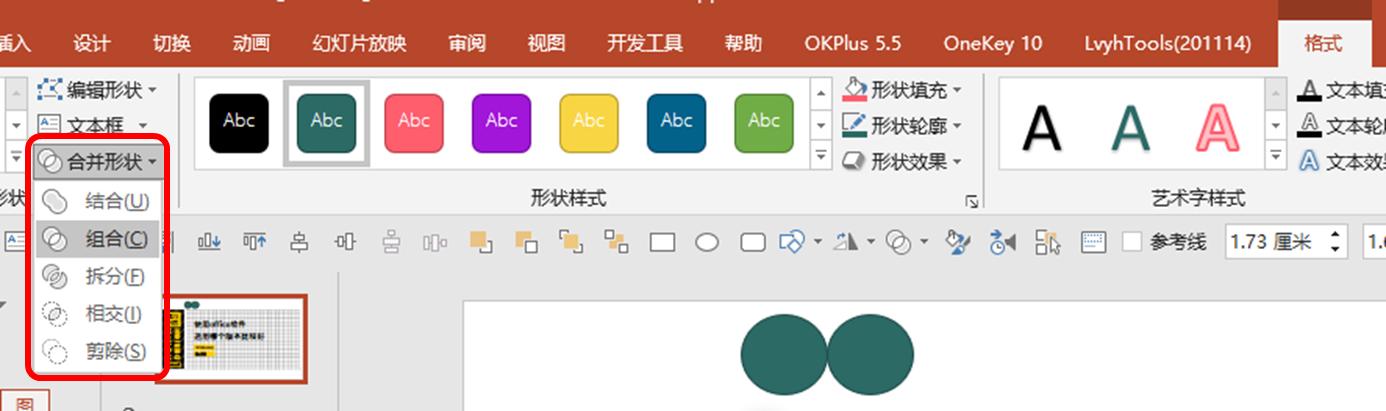This screenshot has width=1386, height=411.
Task: Click the align center horizontally icon
Action: tap(299, 242)
